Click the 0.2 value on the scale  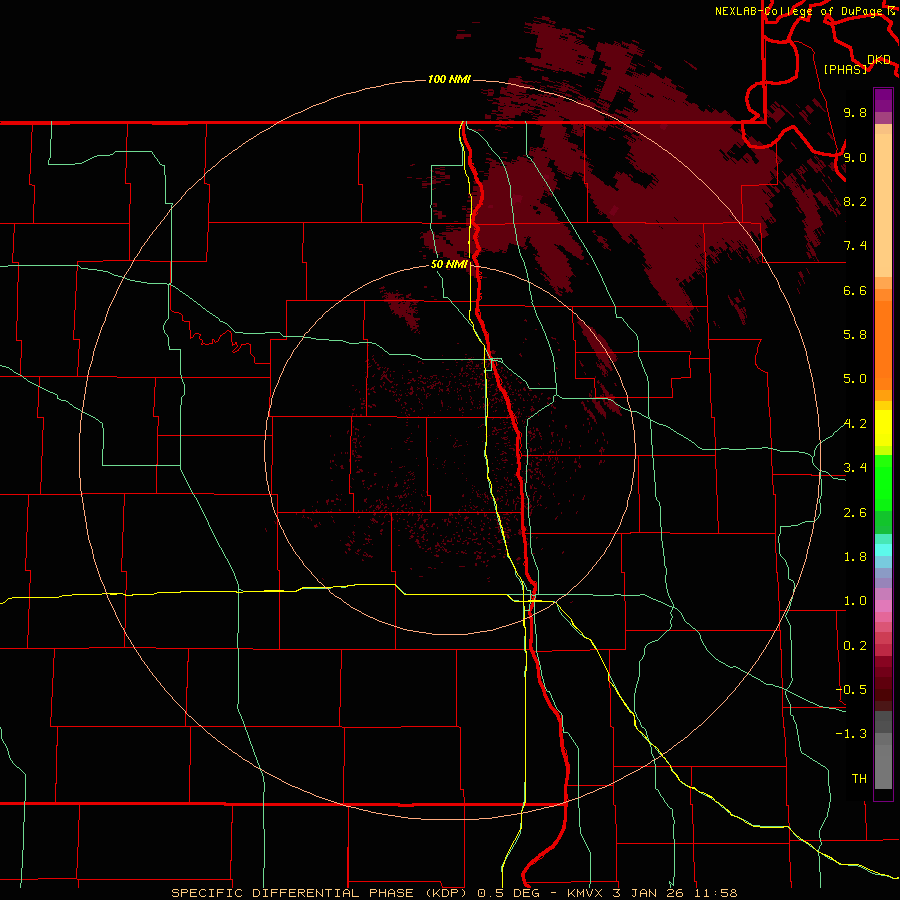(x=855, y=646)
